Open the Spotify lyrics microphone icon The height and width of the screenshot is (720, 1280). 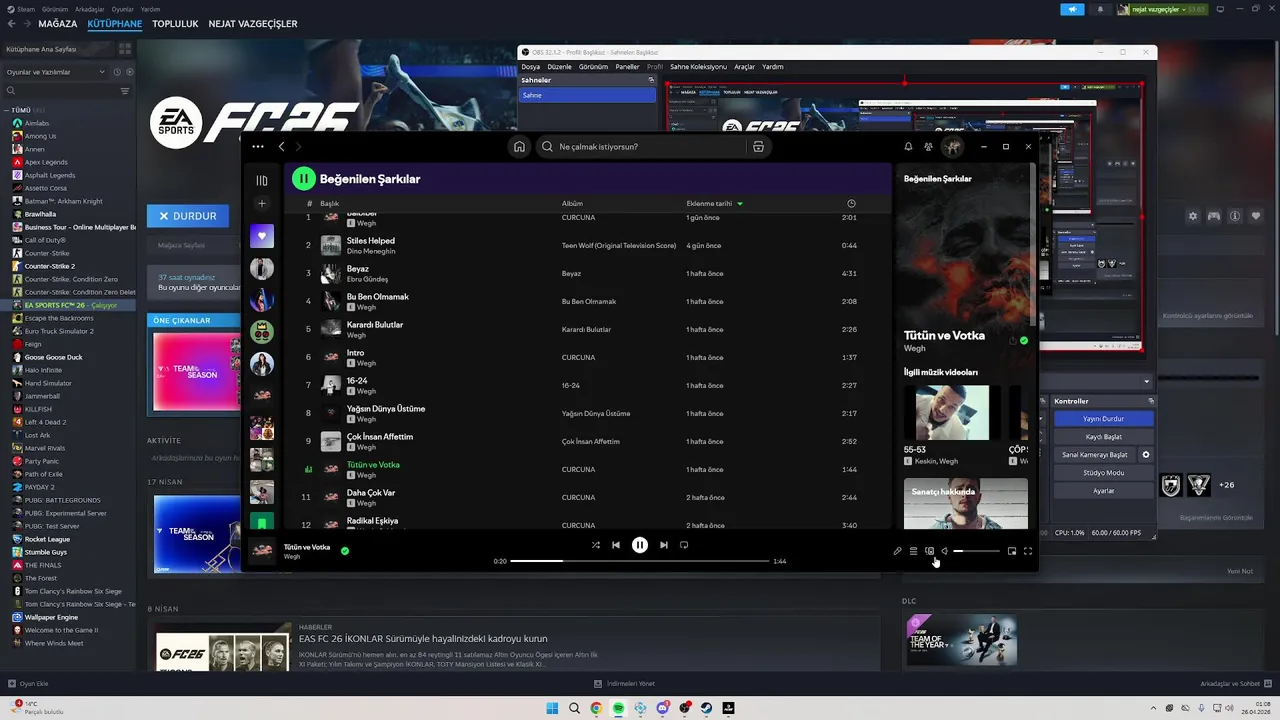click(x=897, y=551)
